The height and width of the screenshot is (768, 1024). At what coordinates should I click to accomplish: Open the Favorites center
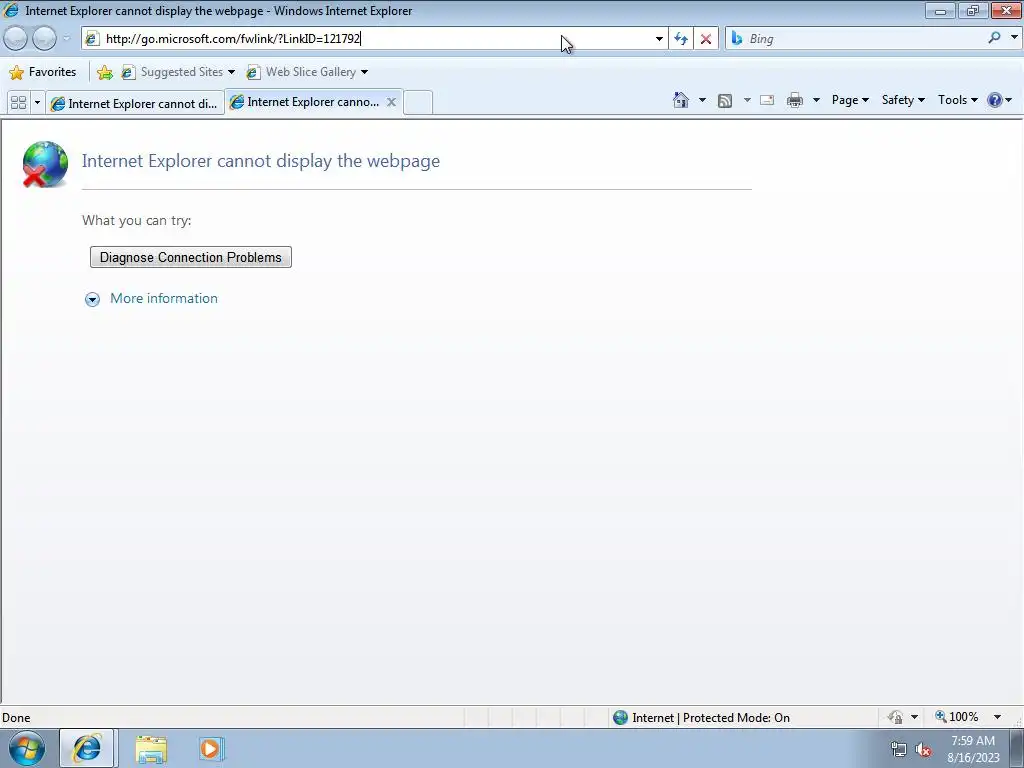(x=42, y=72)
